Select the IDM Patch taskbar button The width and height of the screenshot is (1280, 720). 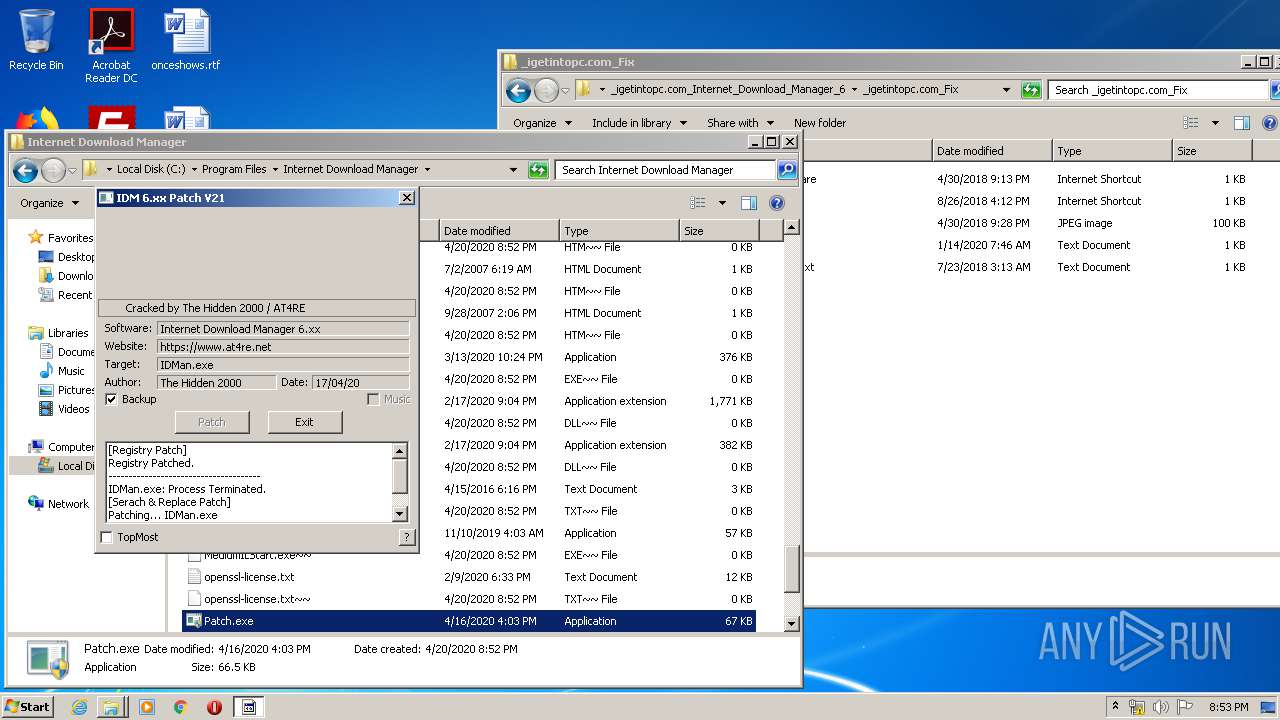click(x=249, y=707)
